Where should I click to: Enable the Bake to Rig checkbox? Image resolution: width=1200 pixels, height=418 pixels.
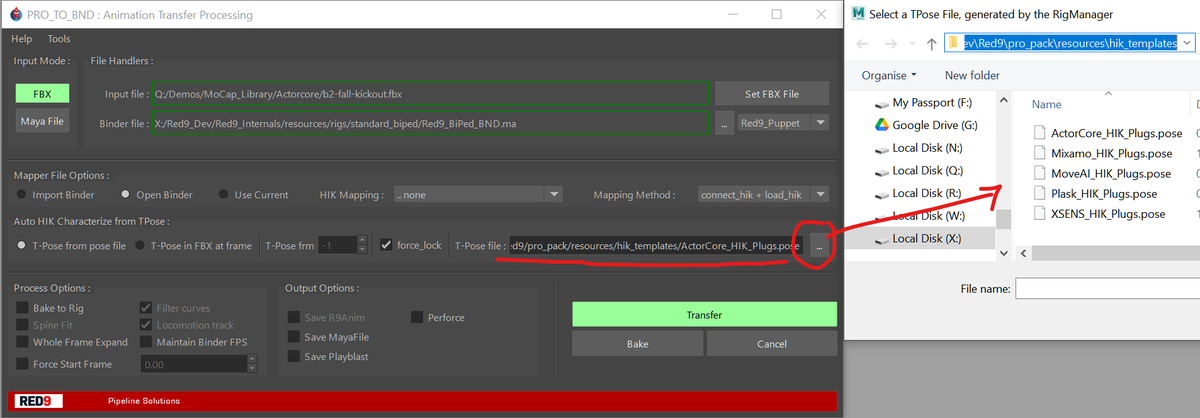pos(22,308)
